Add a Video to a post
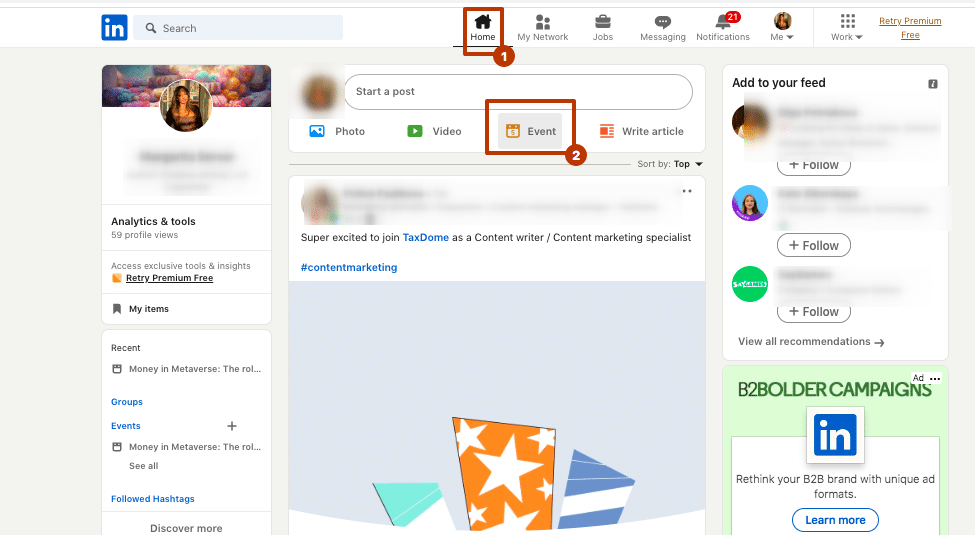This screenshot has width=975, height=535. (x=434, y=131)
